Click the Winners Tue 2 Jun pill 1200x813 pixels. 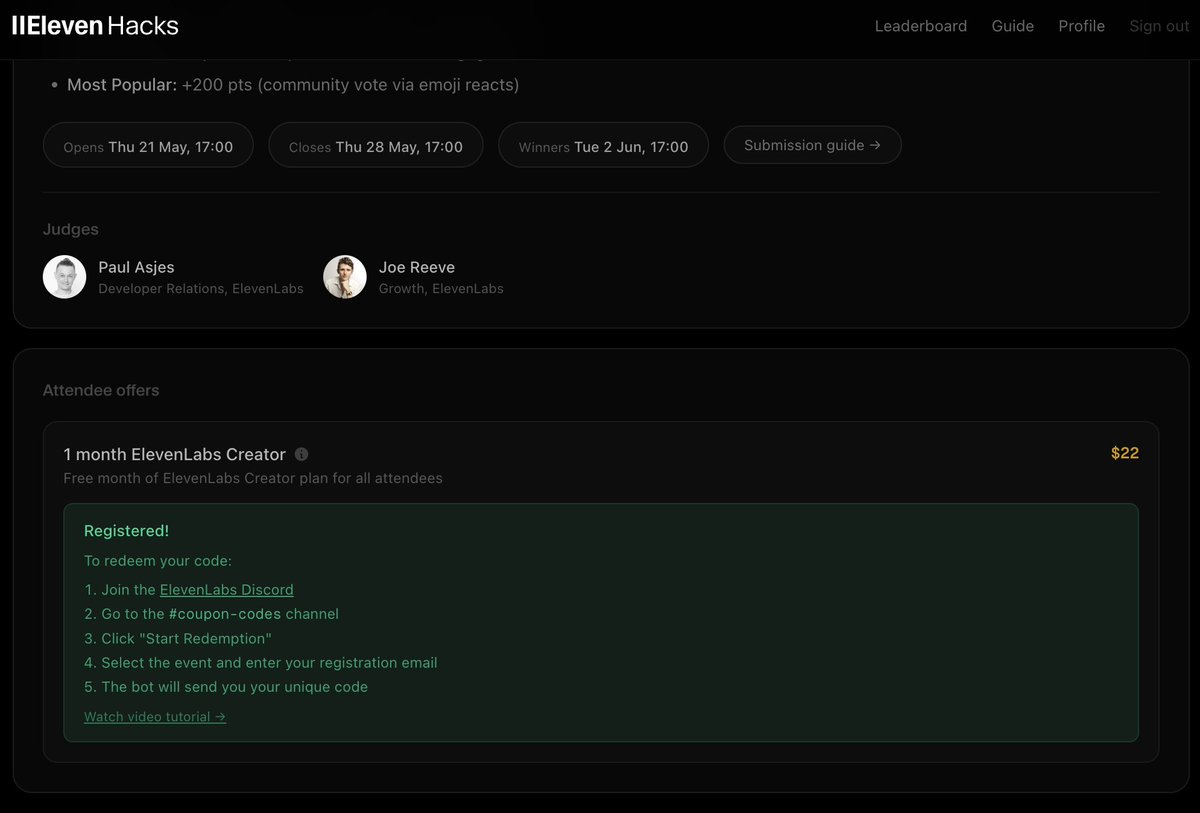[603, 146]
